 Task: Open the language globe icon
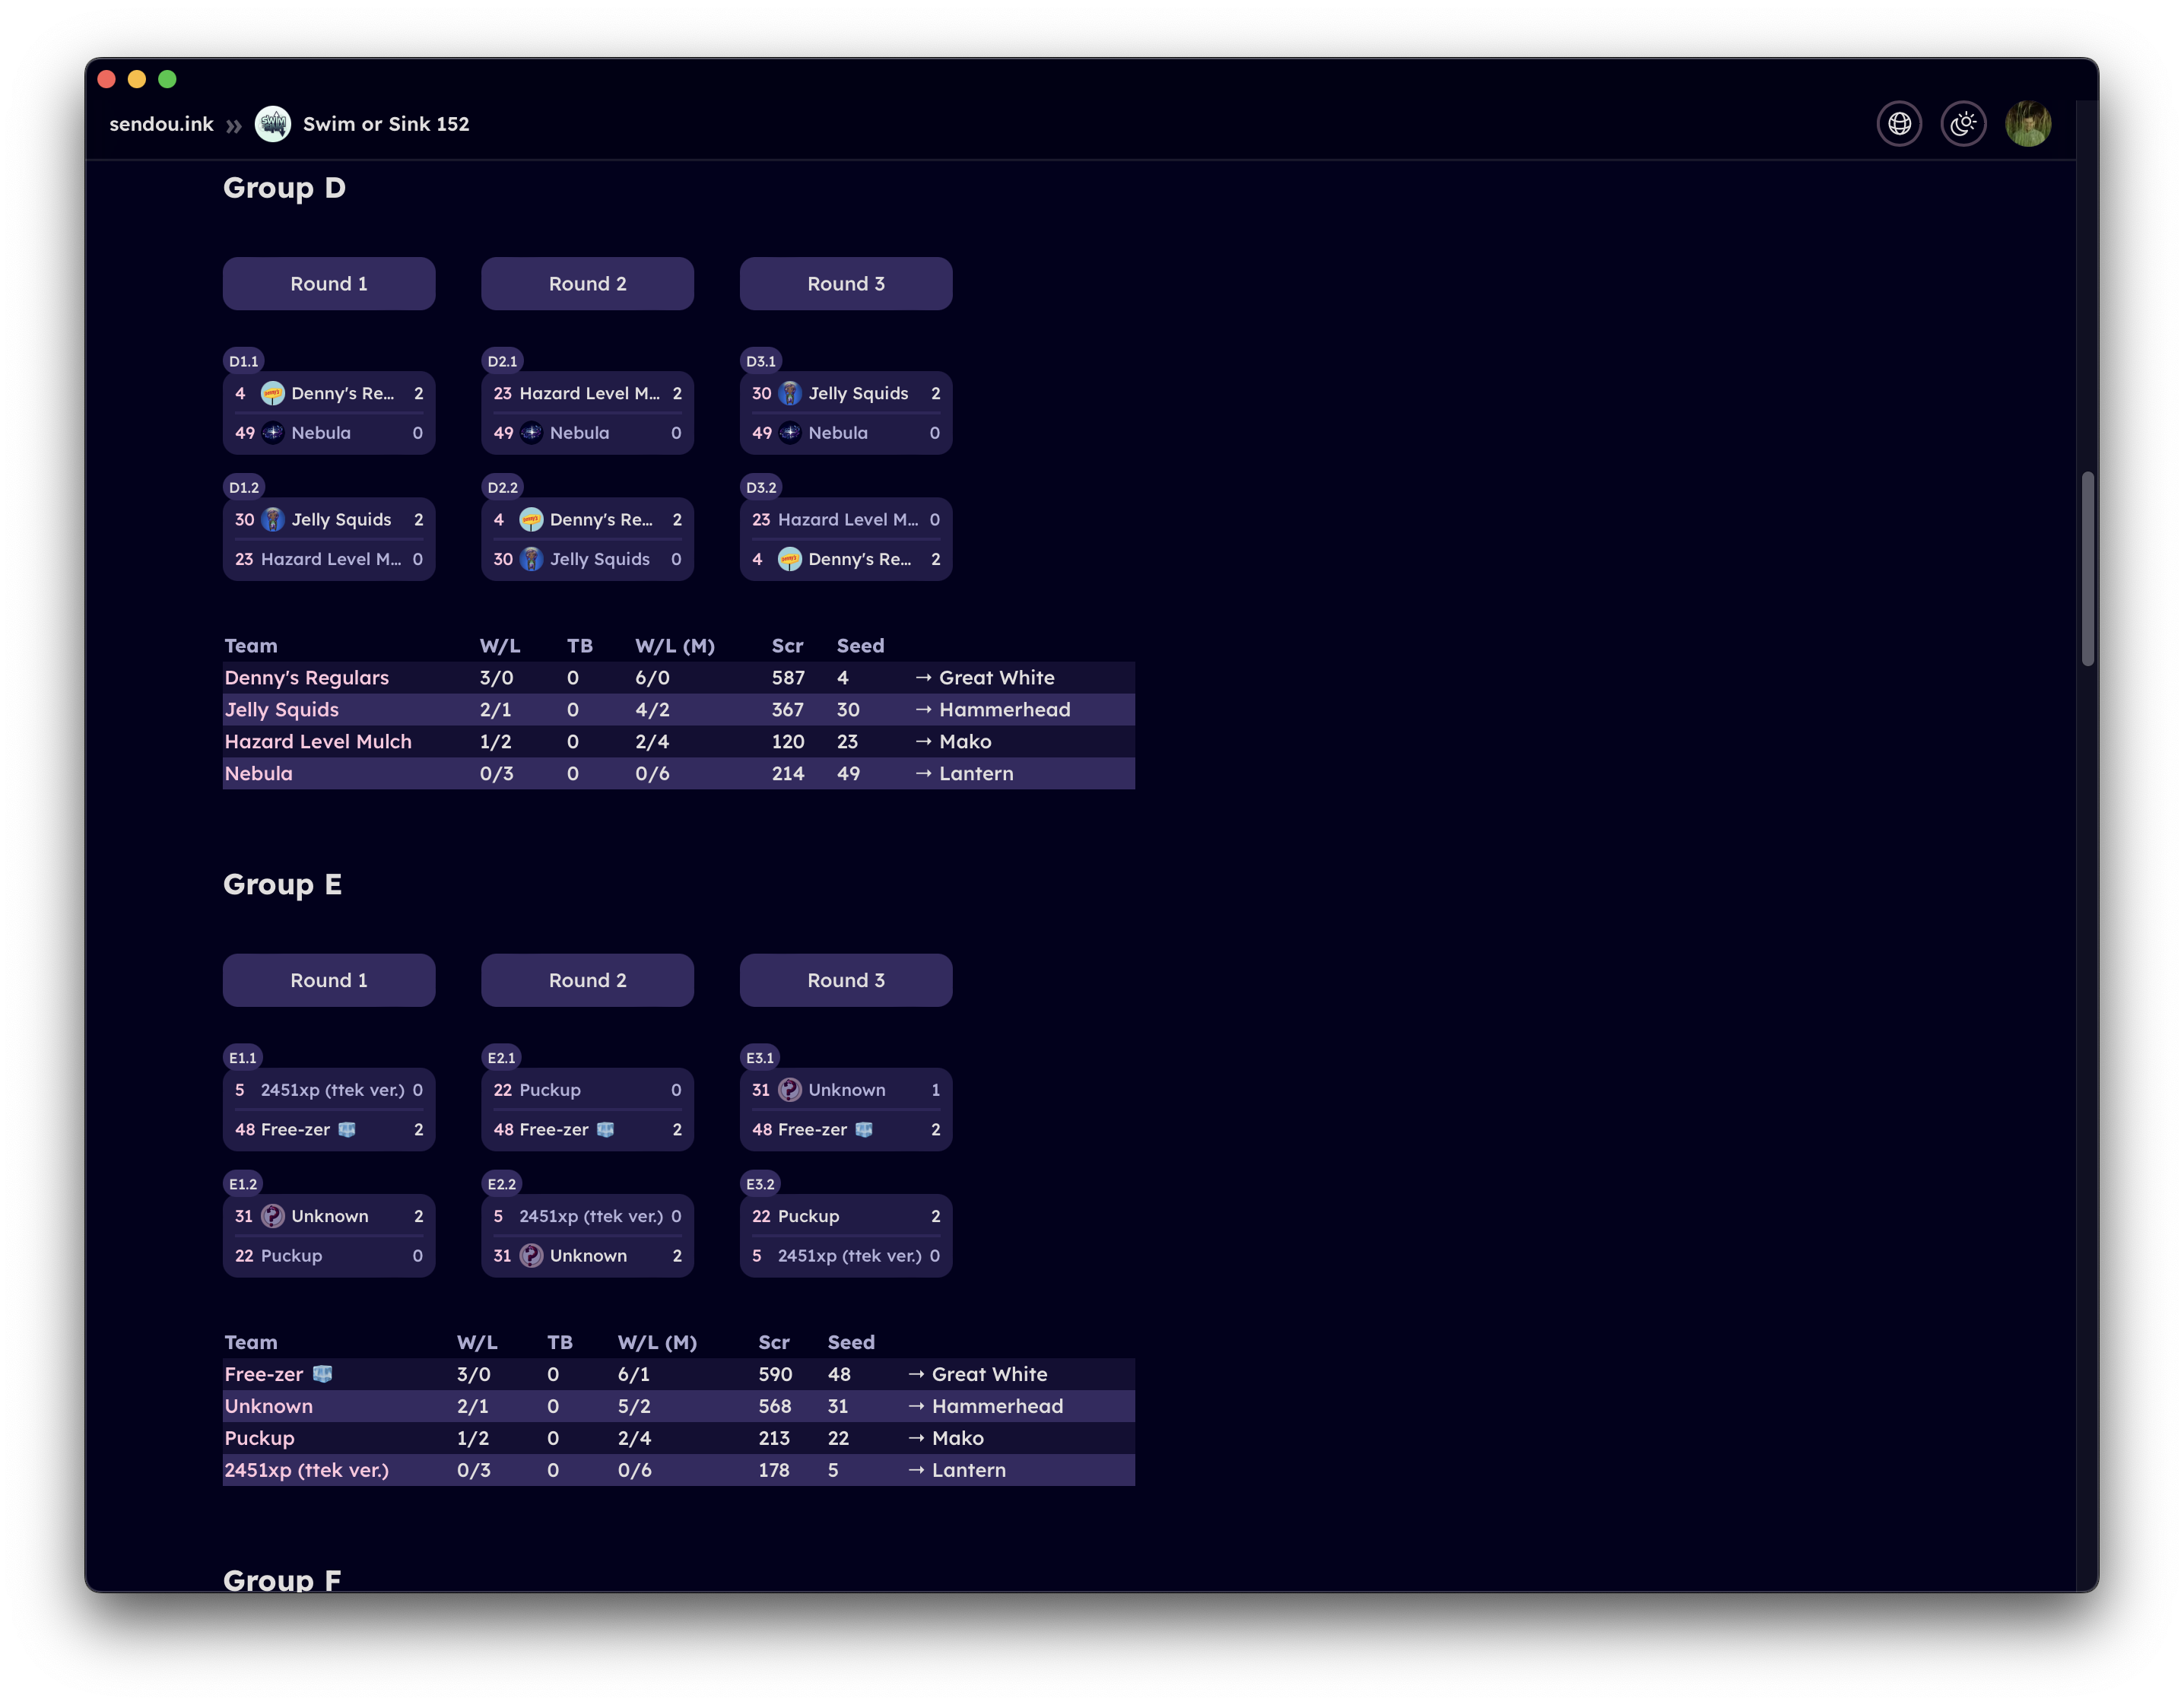[x=1899, y=124]
